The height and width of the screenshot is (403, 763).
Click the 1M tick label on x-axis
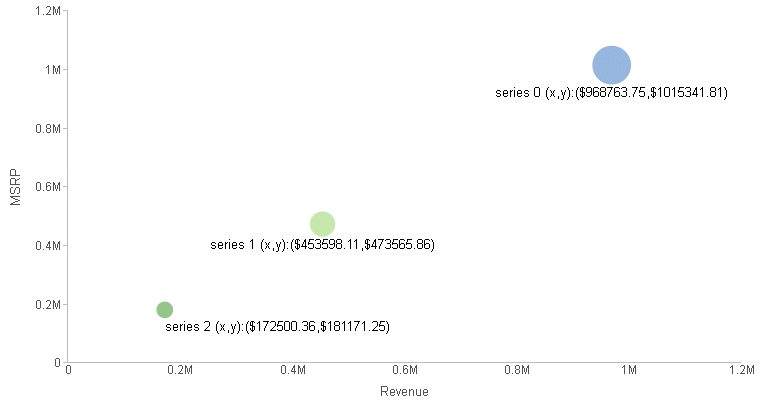pyautogui.click(x=629, y=370)
